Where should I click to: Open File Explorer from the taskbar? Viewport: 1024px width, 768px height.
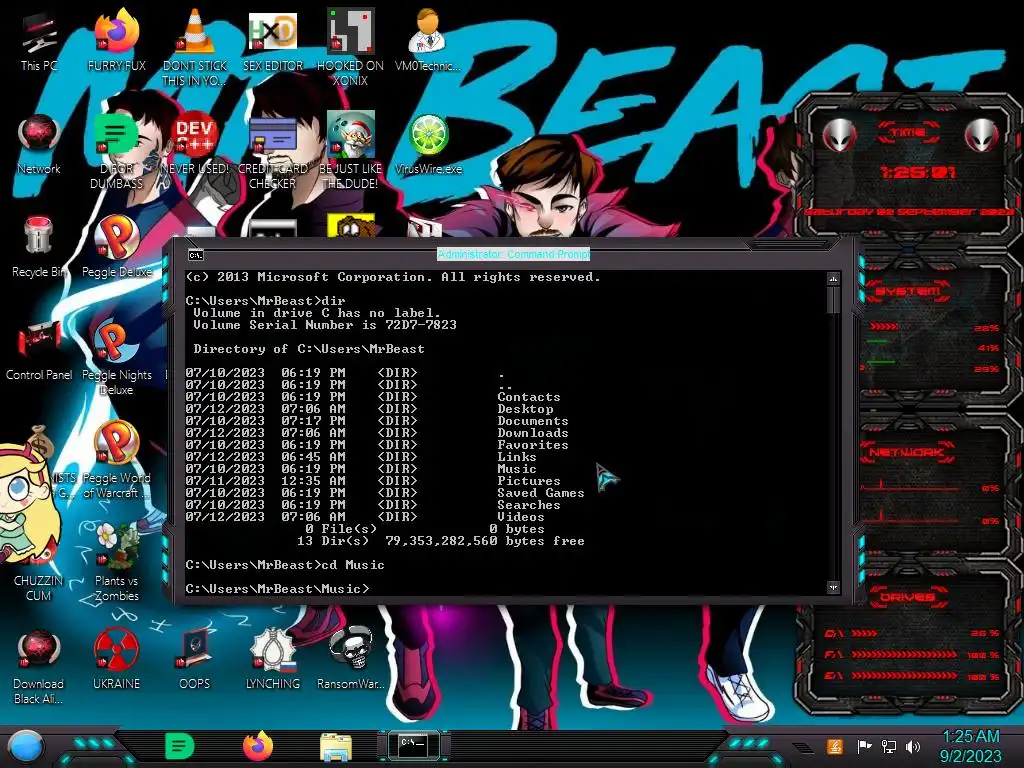point(336,746)
